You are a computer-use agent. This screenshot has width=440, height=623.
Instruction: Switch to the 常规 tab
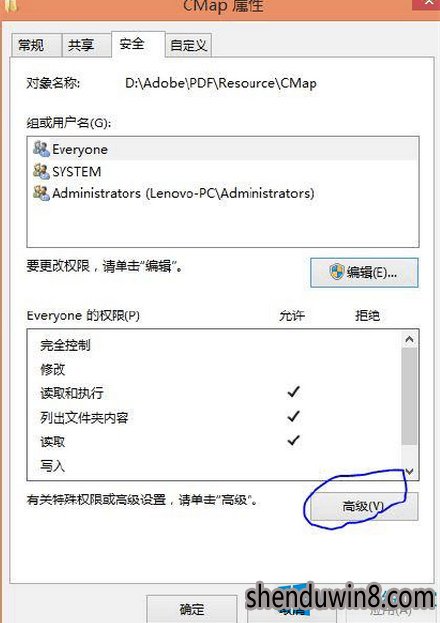[x=36, y=45]
